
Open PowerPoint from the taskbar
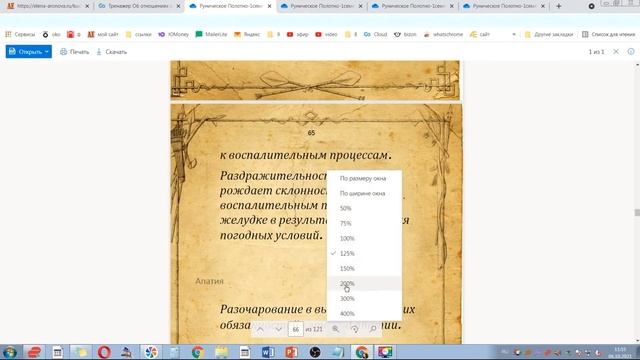[291, 352]
